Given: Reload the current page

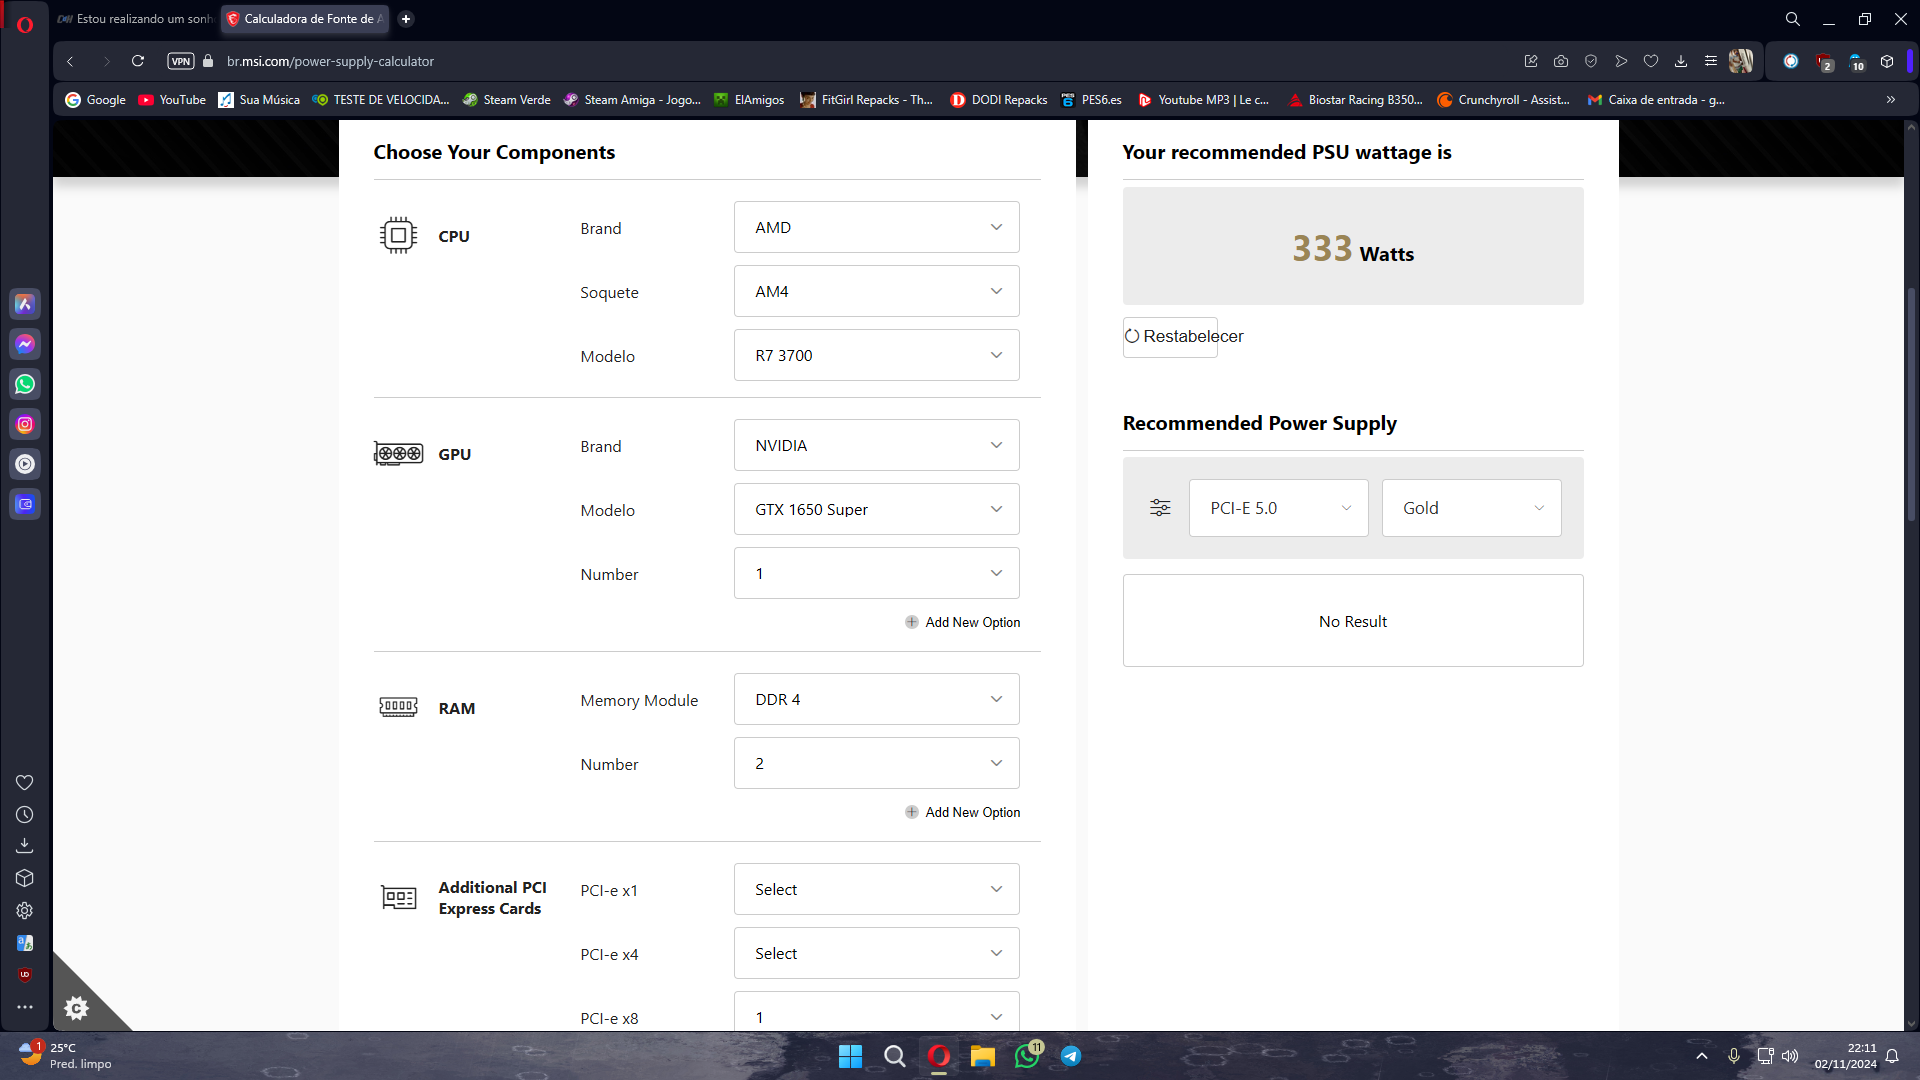Looking at the screenshot, I should (138, 61).
